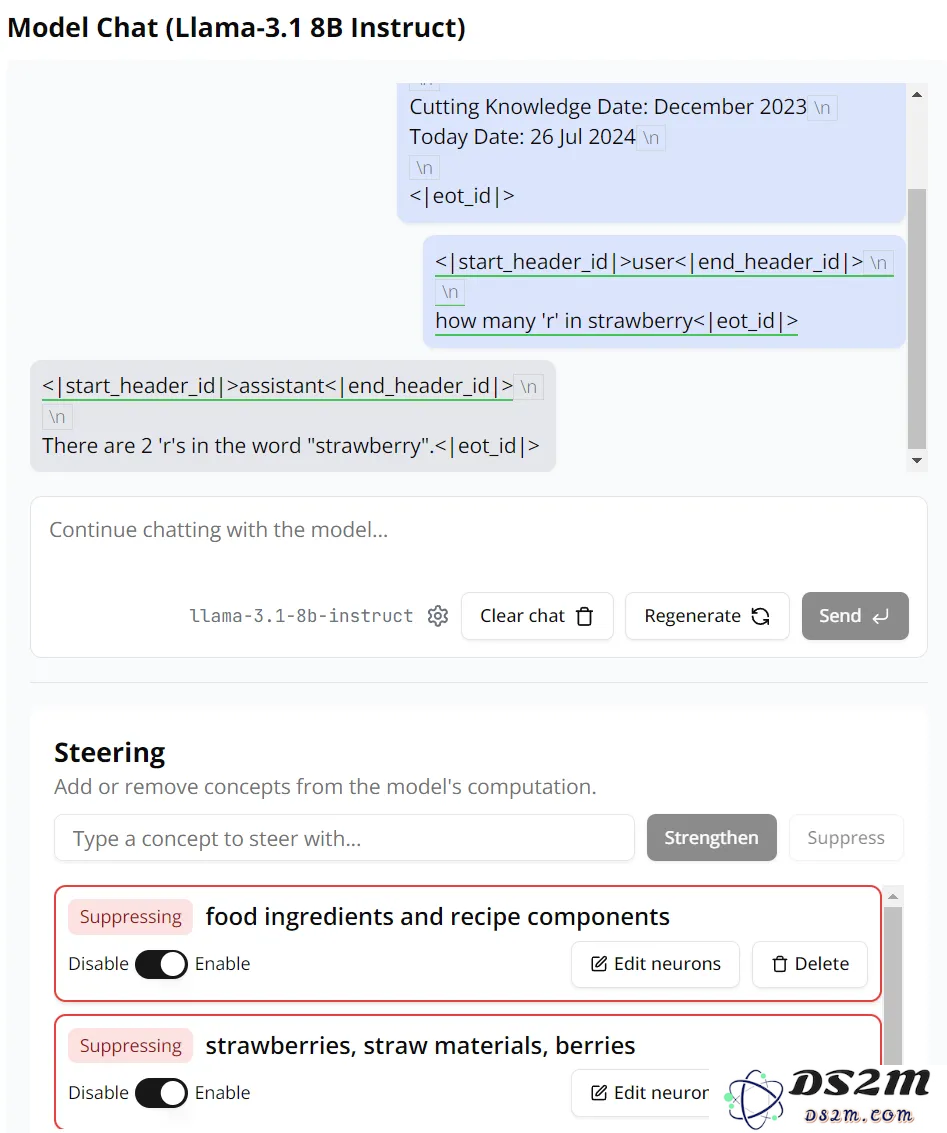Select 'strawberries, straw materials, berries' text
Screen dimensions: 947x1133
point(420,1046)
